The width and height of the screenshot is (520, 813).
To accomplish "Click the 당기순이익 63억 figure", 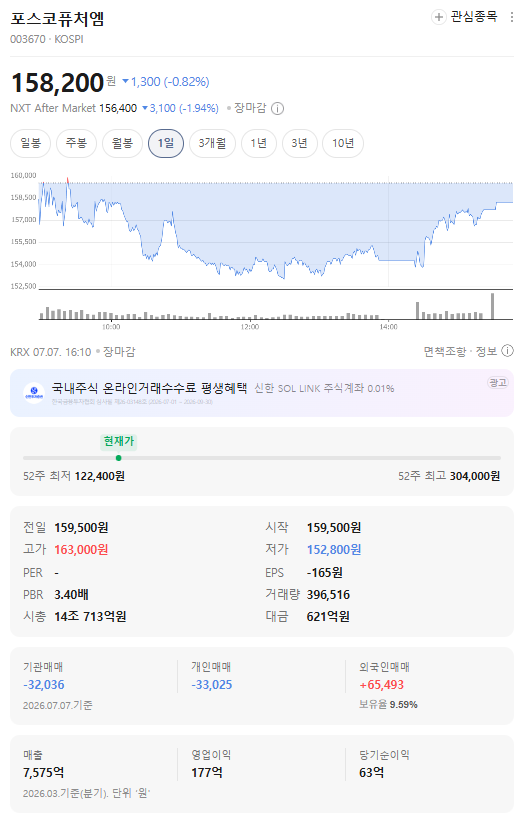I will [371, 773].
